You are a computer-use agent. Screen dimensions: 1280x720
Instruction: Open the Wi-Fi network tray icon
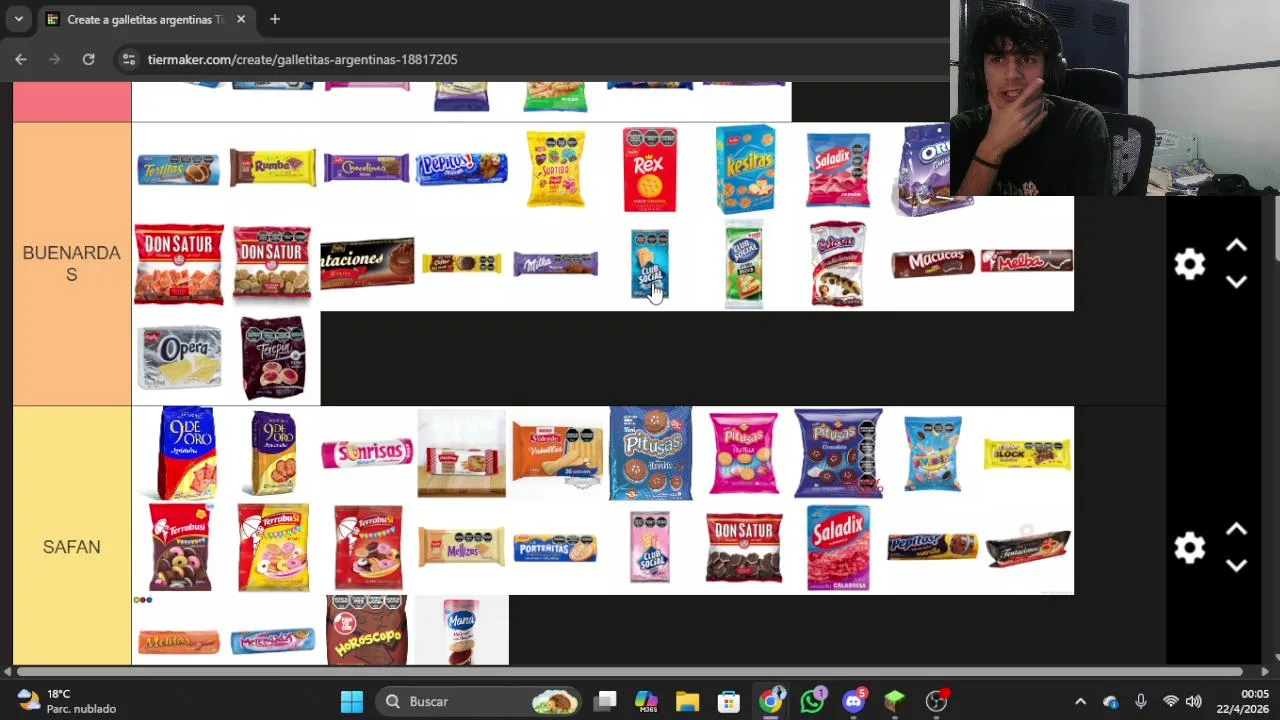pyautogui.click(x=1170, y=701)
